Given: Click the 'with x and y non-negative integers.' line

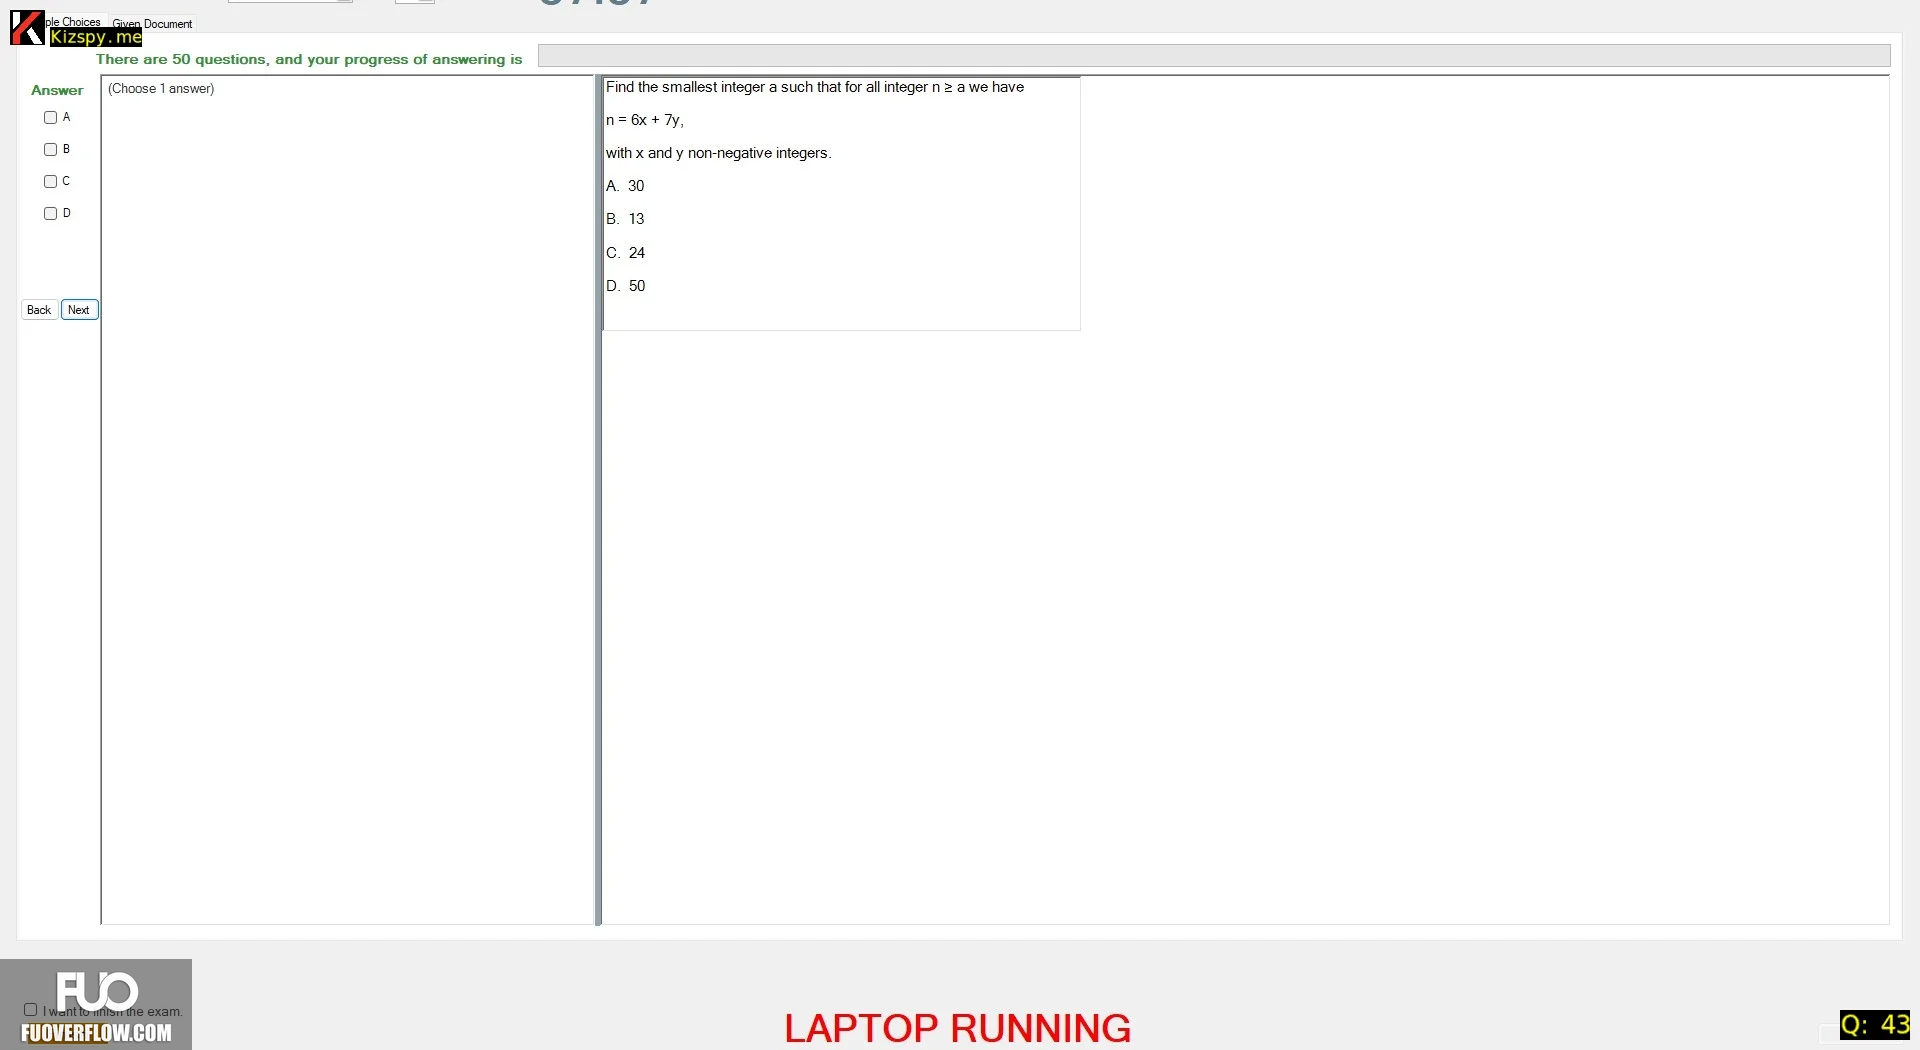Looking at the screenshot, I should (x=718, y=153).
